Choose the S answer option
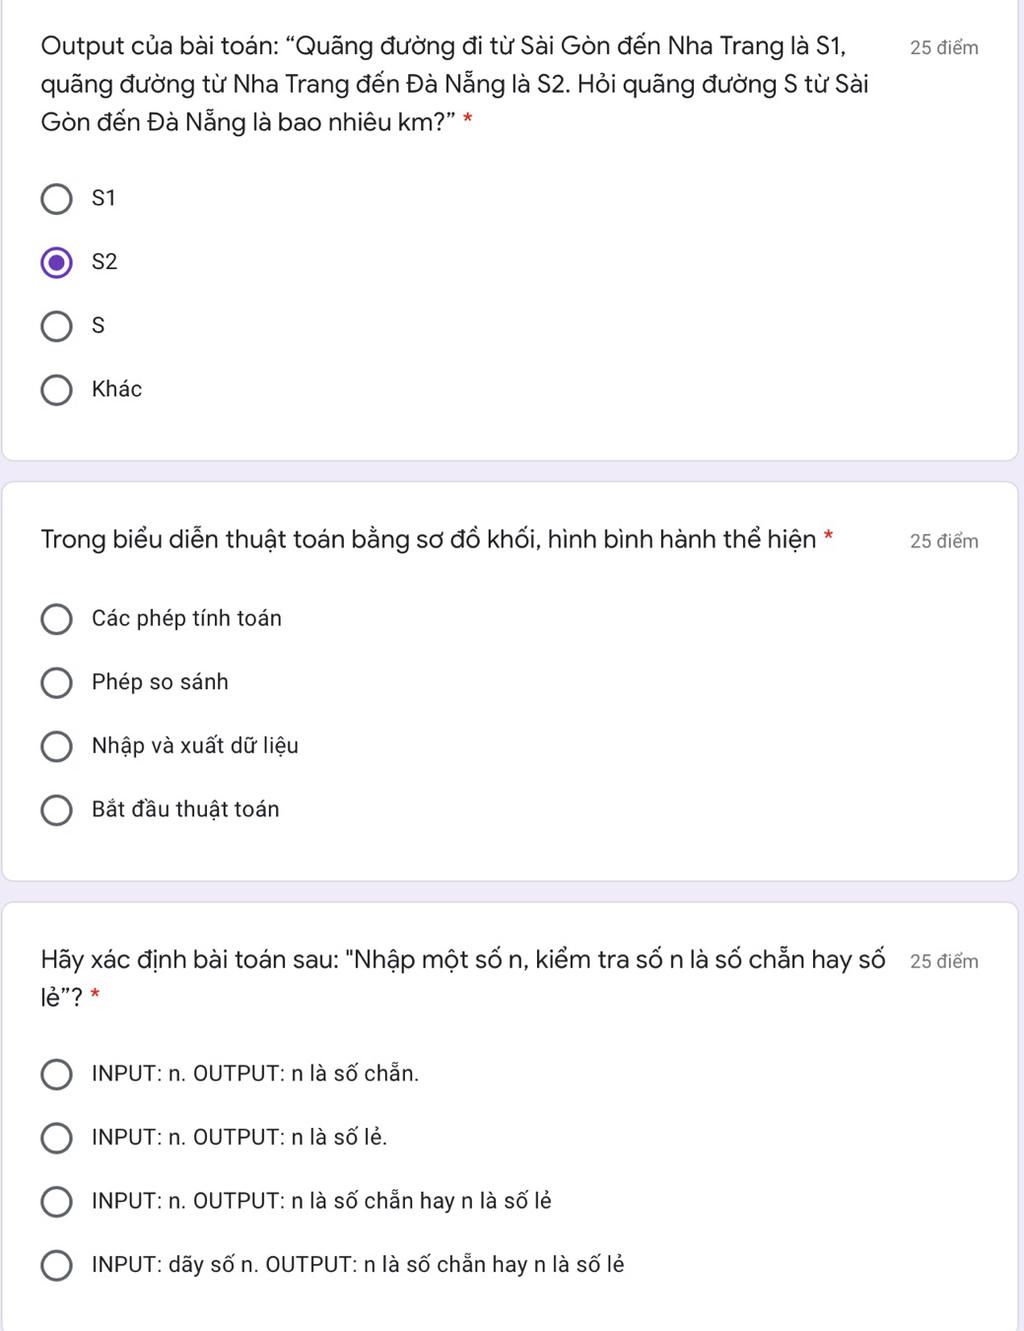This screenshot has height=1331, width=1024. (56, 326)
